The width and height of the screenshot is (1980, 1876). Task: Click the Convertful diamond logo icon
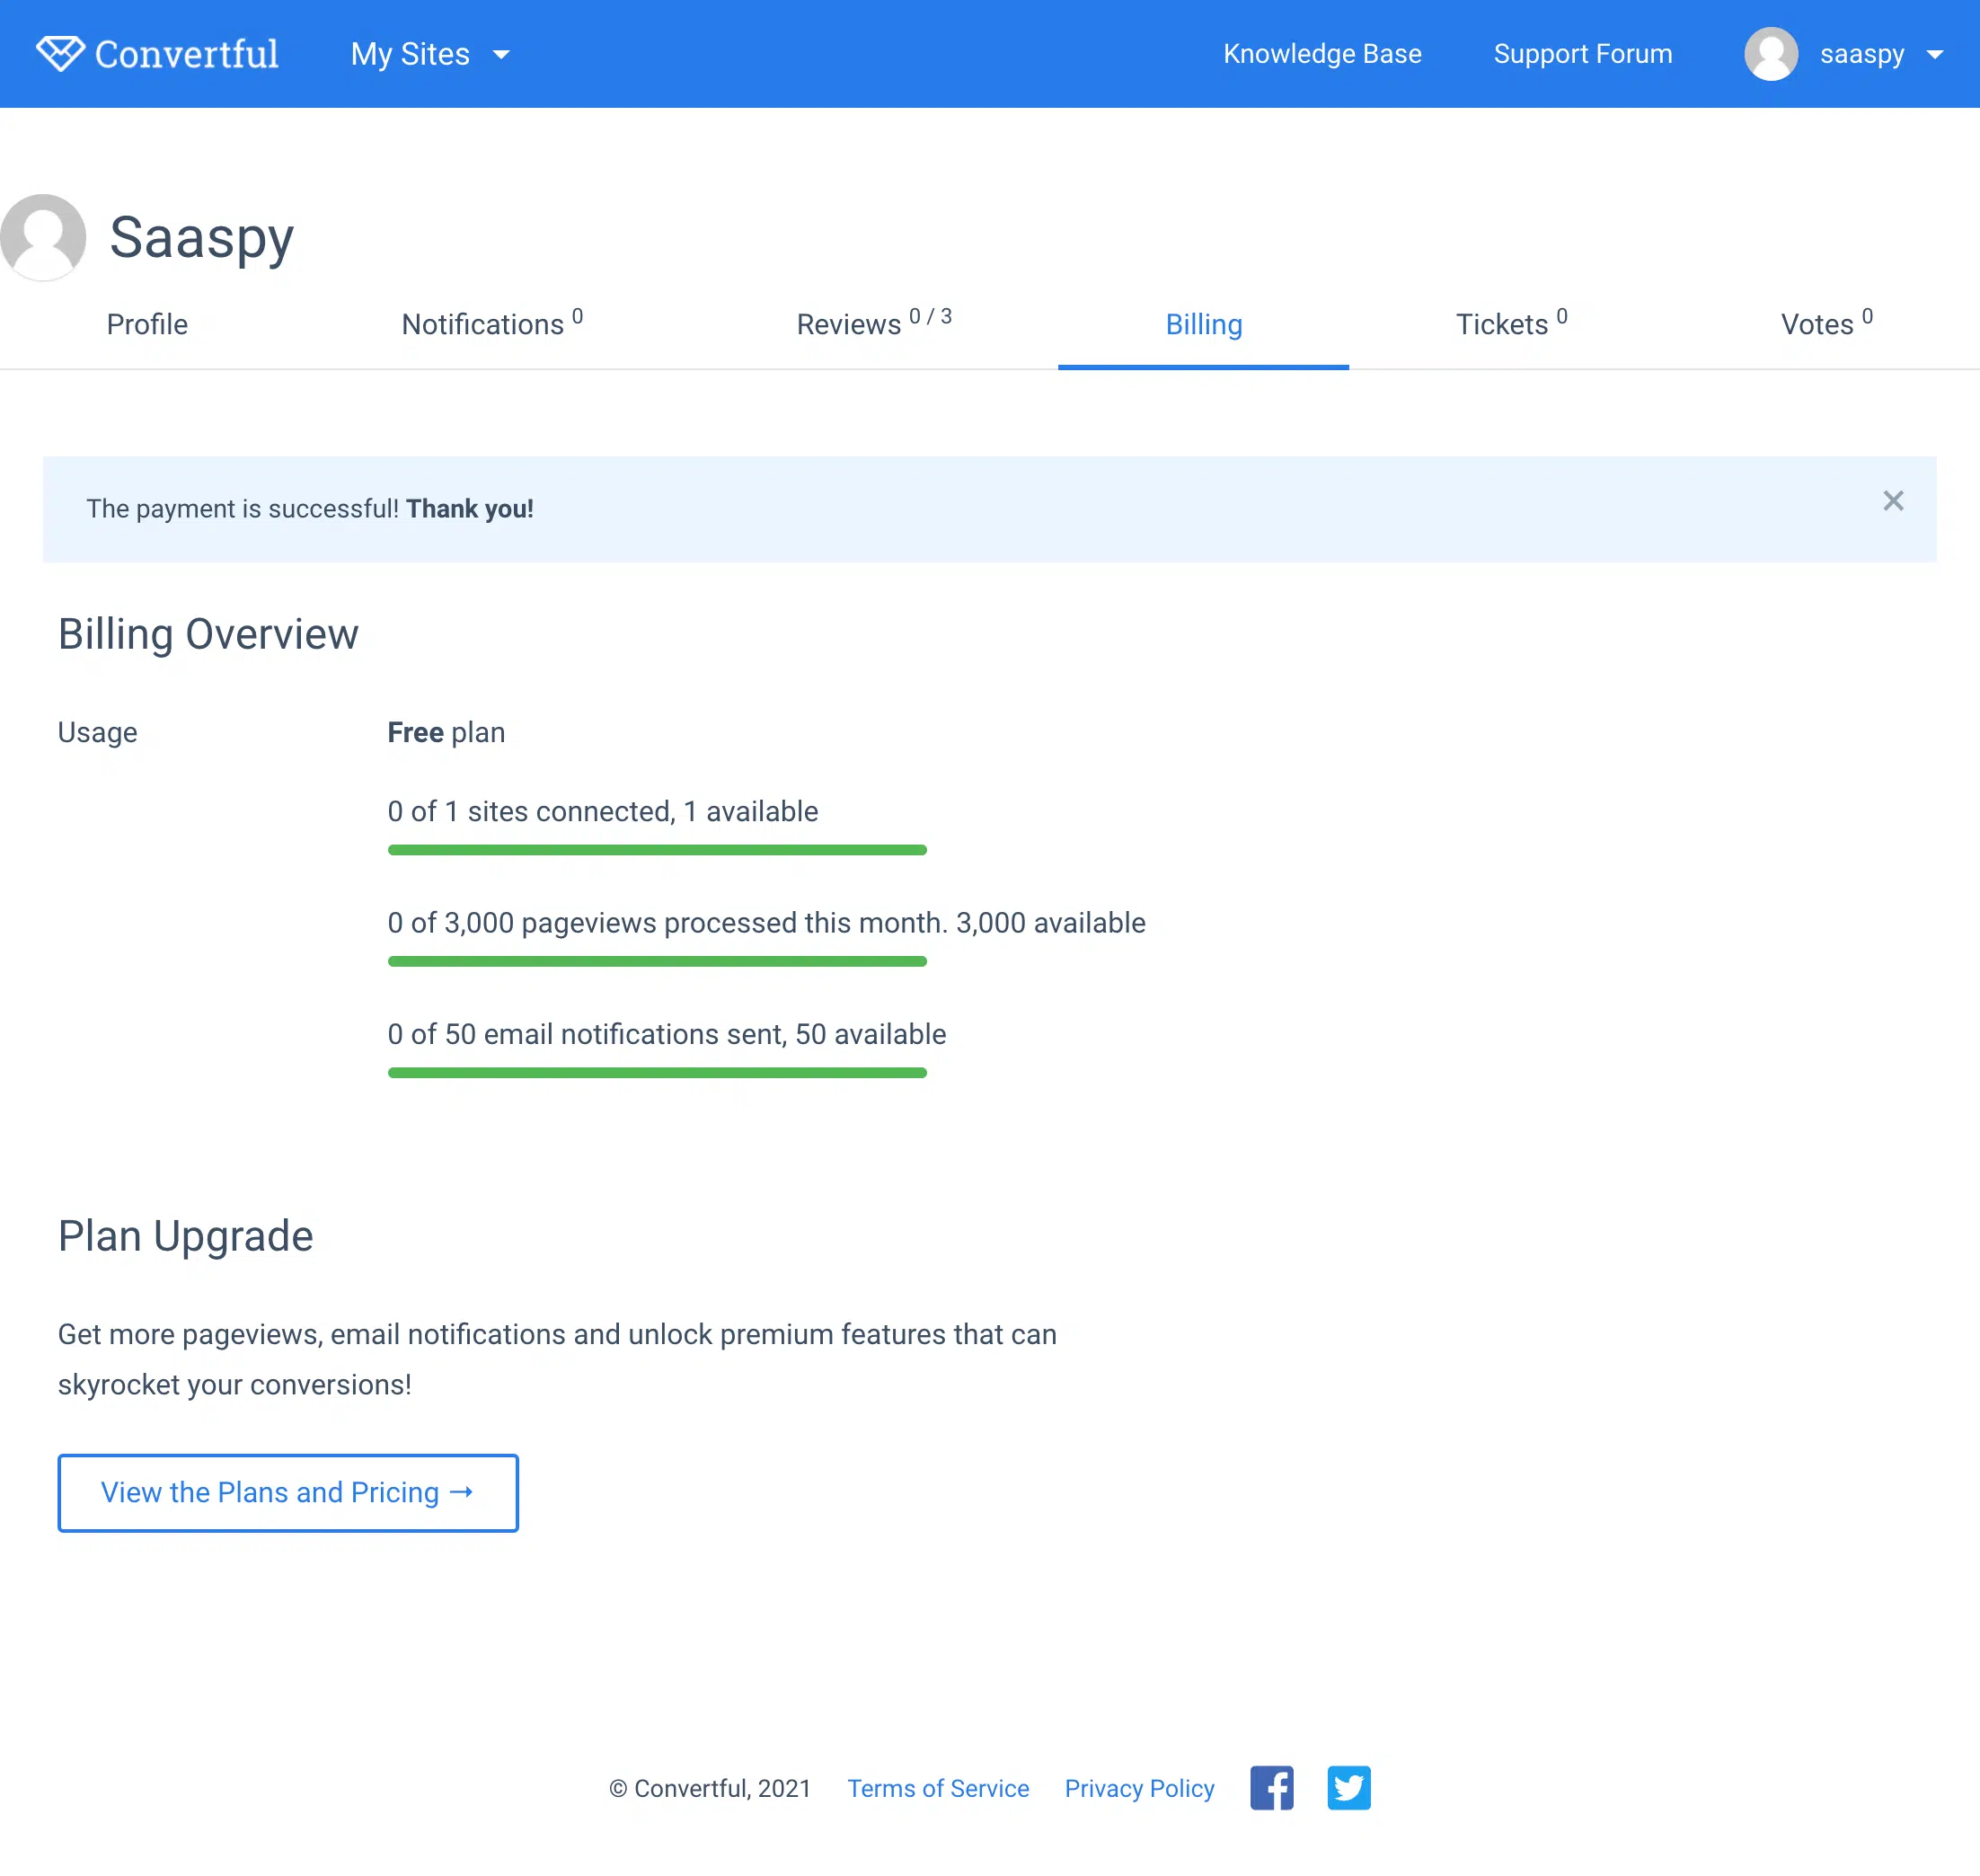point(60,54)
